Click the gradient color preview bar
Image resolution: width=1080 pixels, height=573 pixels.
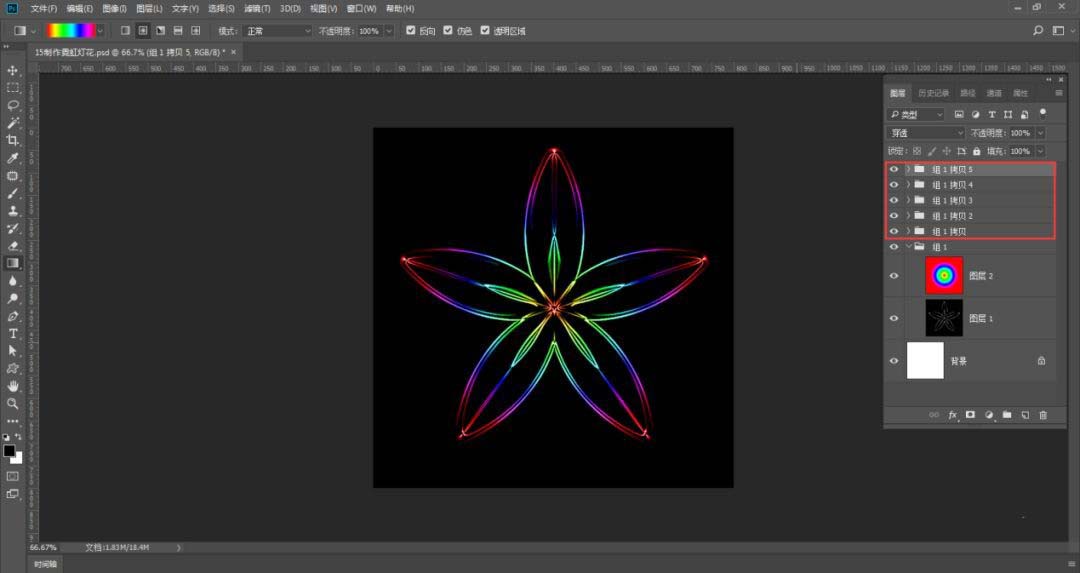71,31
